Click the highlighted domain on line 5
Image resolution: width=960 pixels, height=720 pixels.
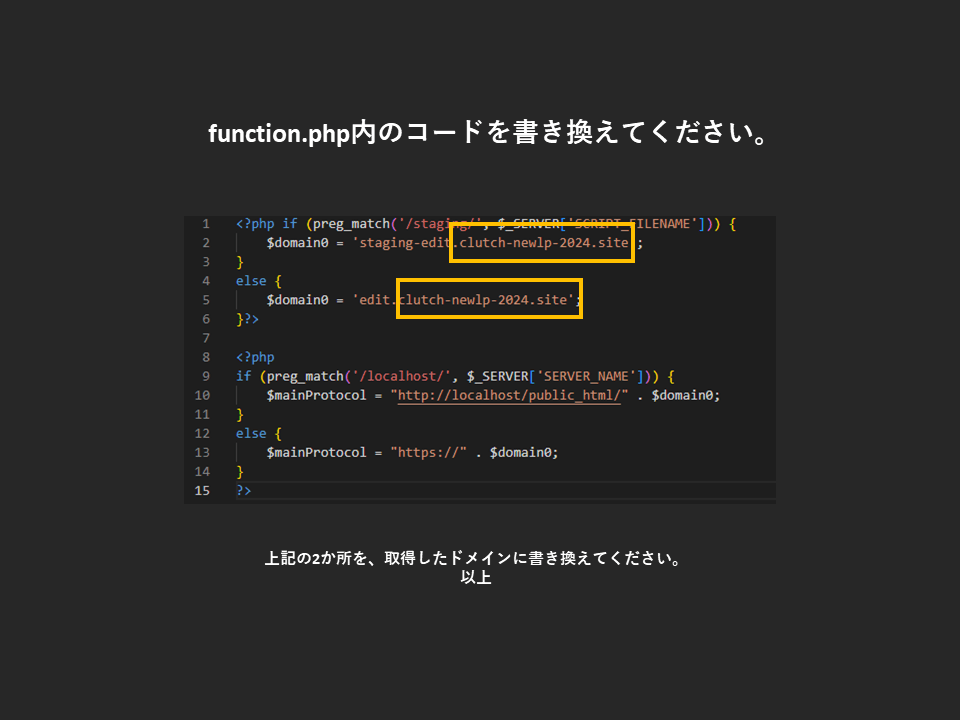tap(489, 300)
